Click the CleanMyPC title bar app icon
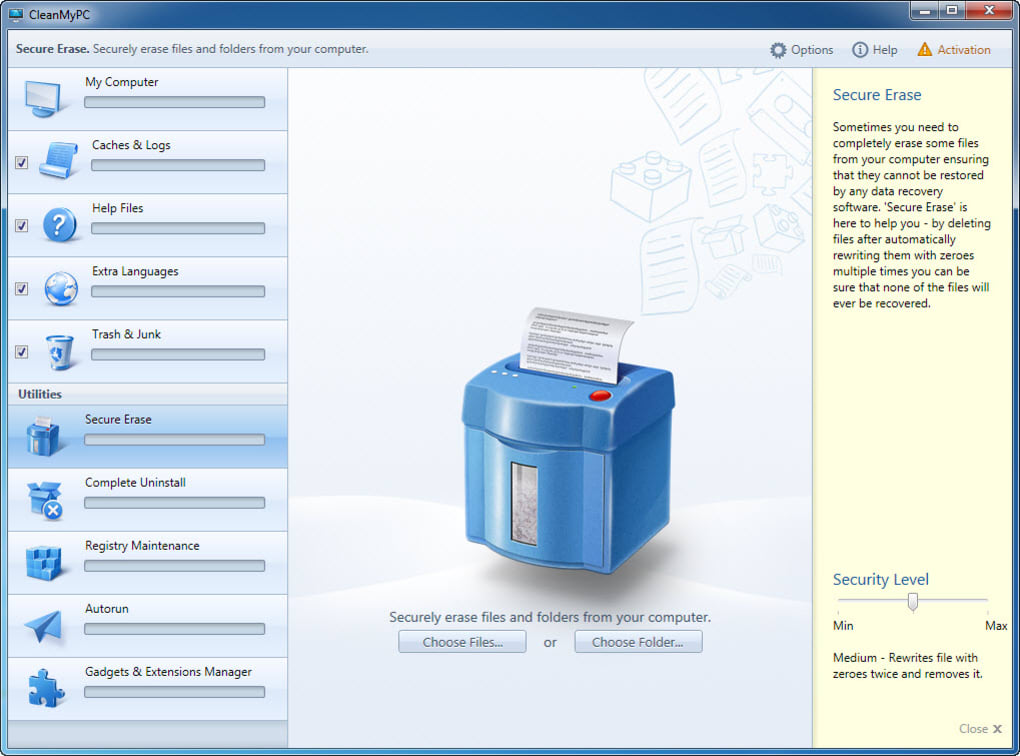Screen dimensions: 1020x756 (16, 14)
